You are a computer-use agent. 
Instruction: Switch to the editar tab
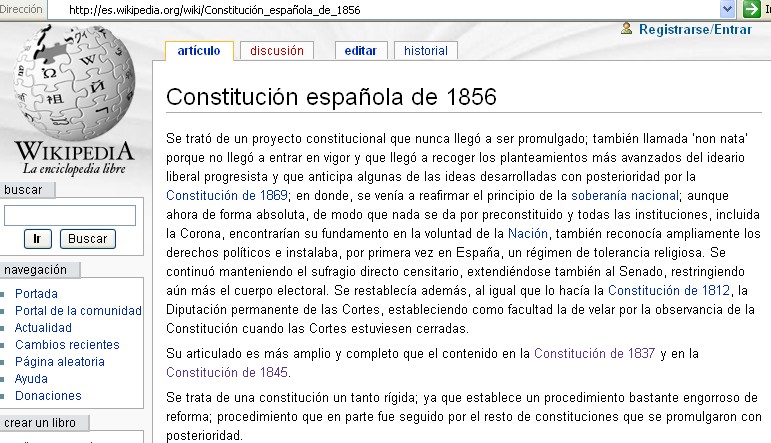coord(360,51)
